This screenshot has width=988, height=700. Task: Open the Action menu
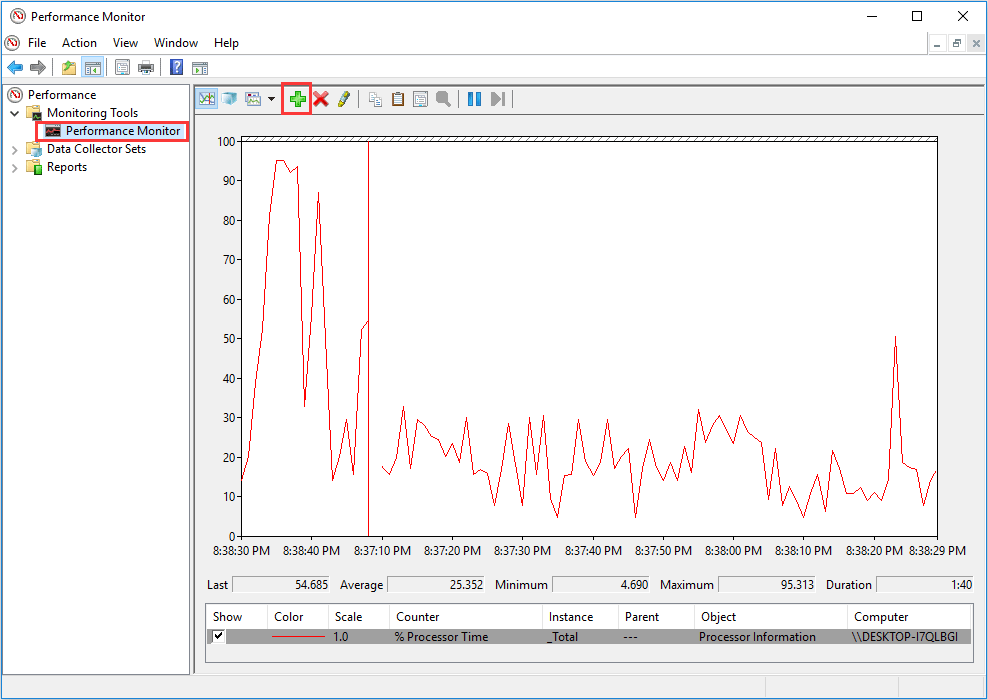pos(79,43)
